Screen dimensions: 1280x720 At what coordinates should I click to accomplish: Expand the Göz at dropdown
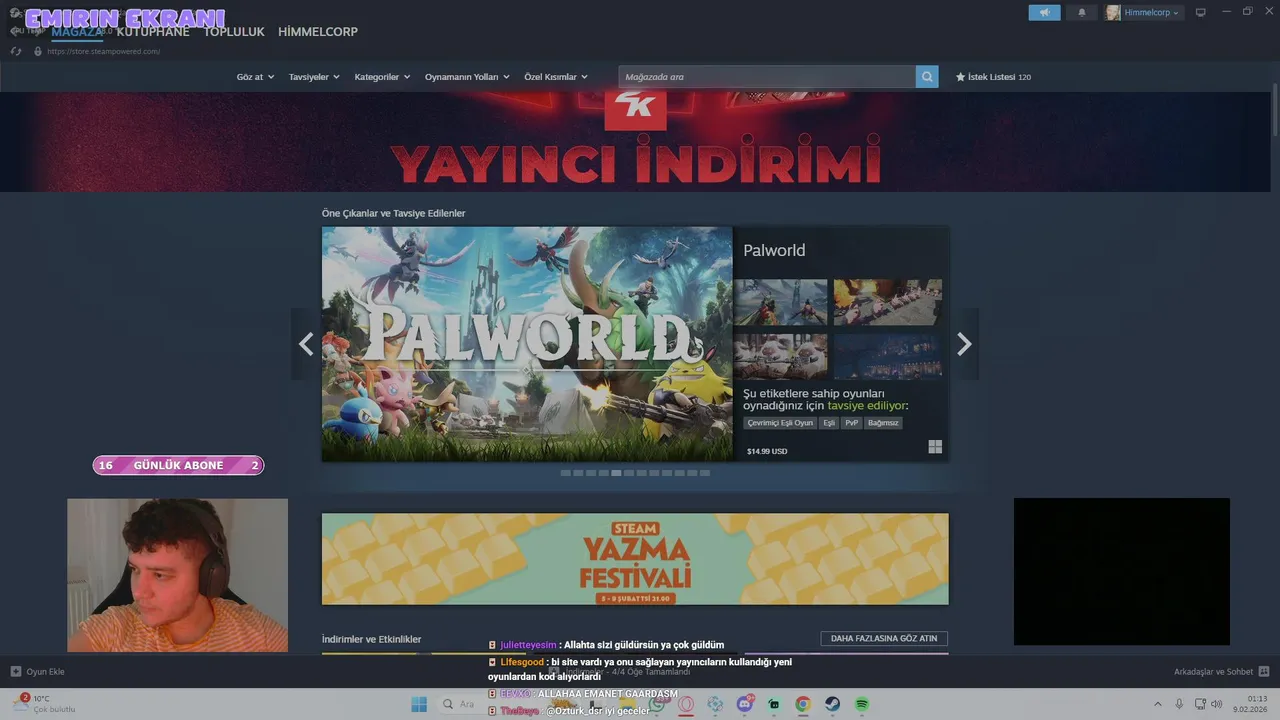[255, 77]
